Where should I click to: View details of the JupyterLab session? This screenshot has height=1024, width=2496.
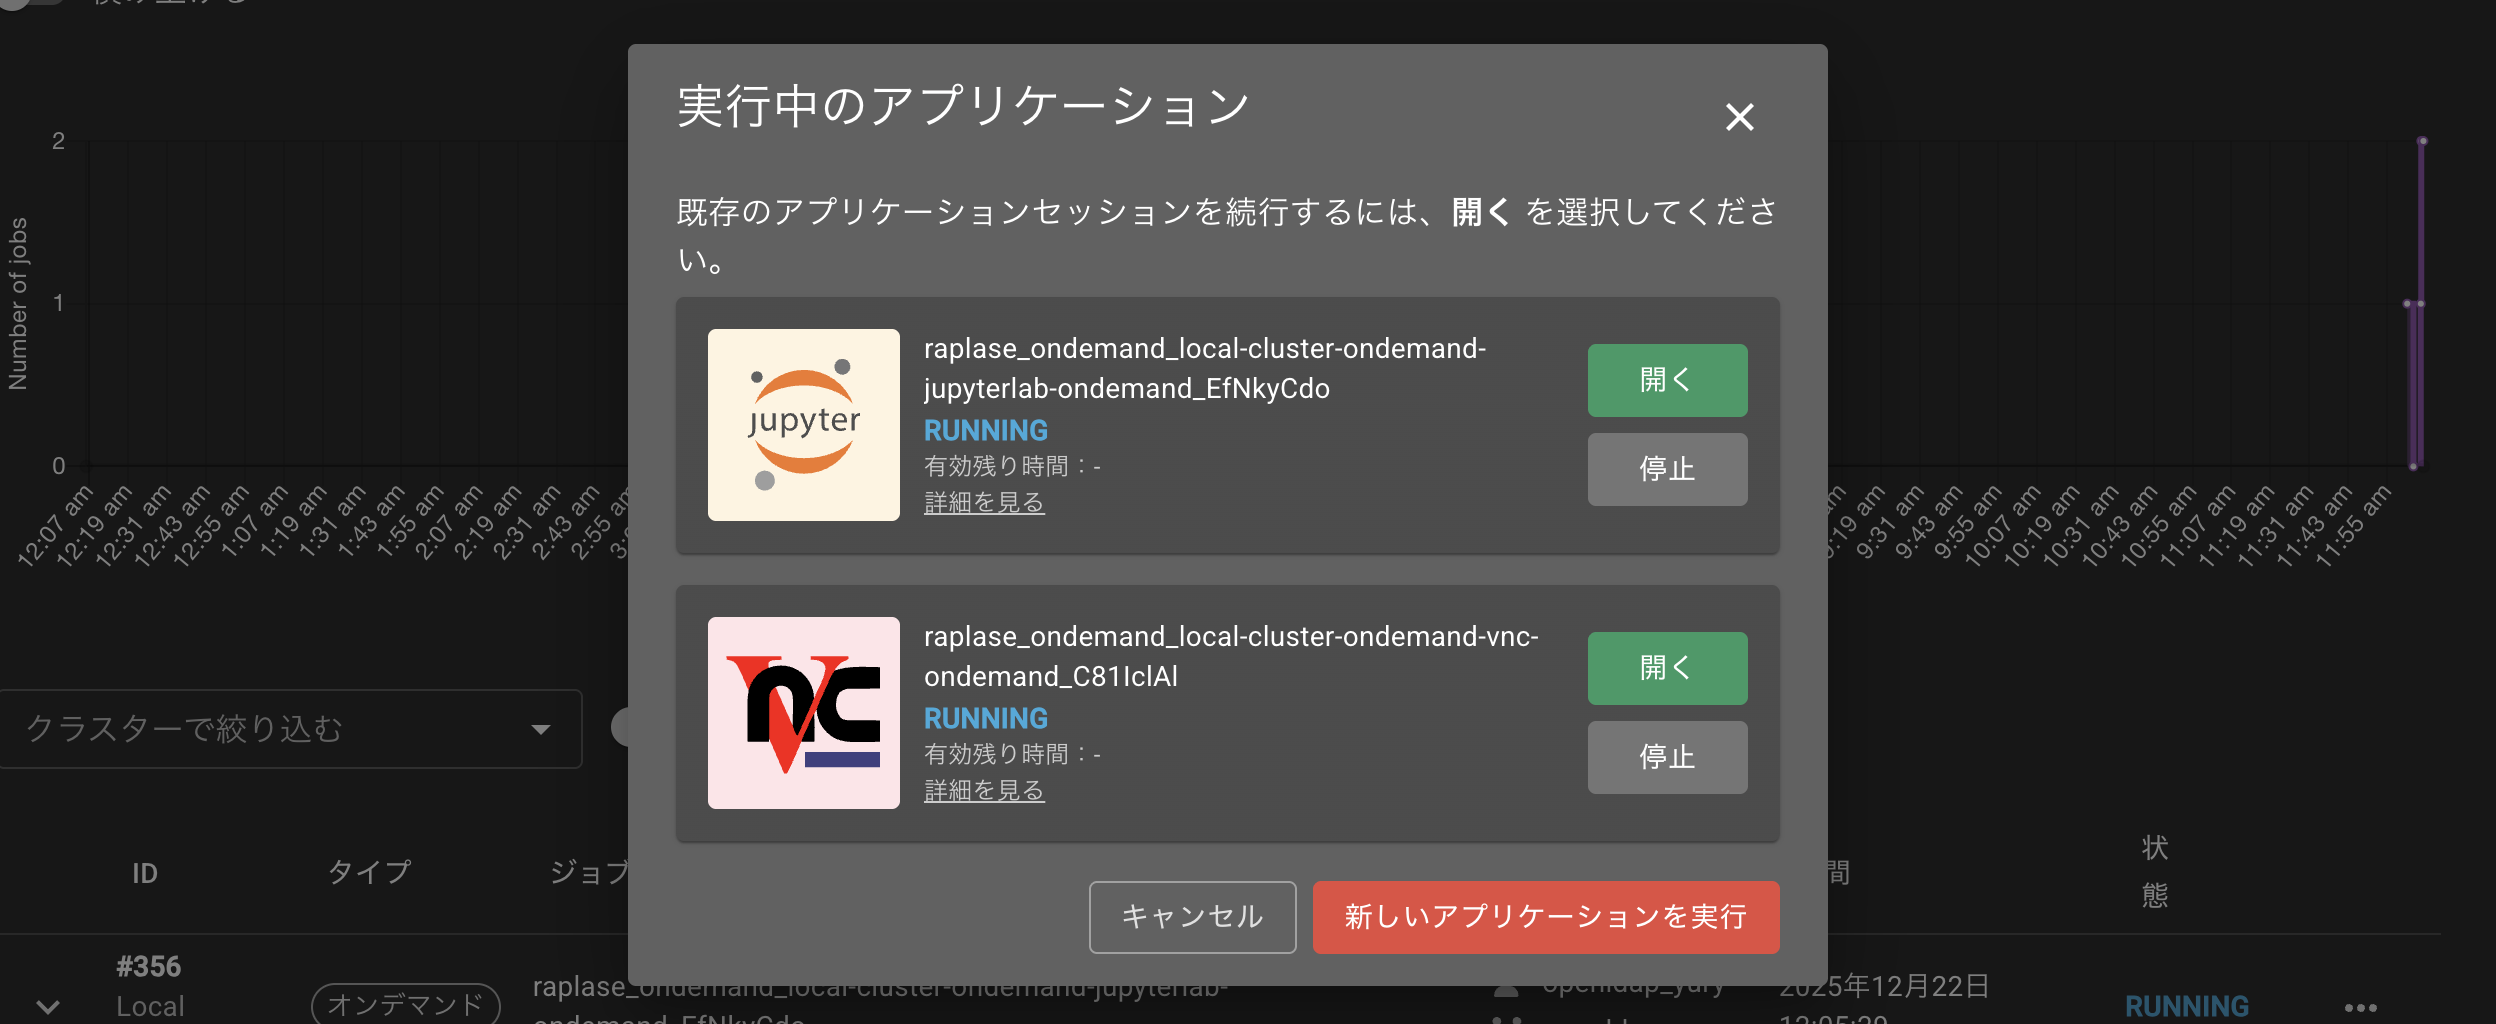point(984,503)
